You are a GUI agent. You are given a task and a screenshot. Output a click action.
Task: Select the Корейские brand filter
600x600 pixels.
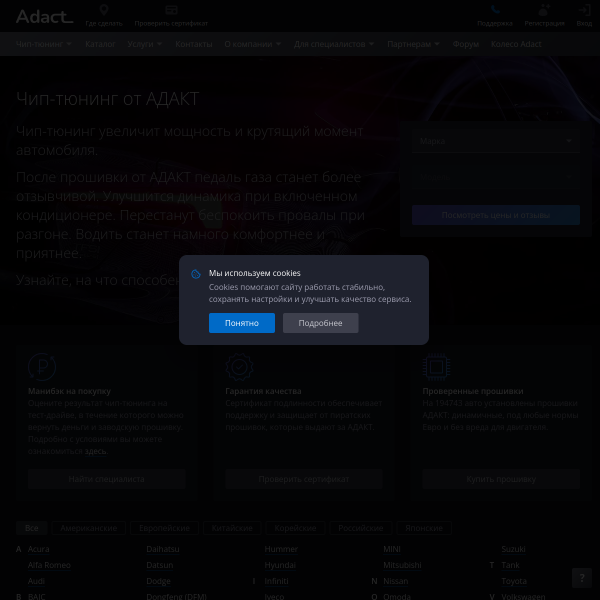click(295, 528)
